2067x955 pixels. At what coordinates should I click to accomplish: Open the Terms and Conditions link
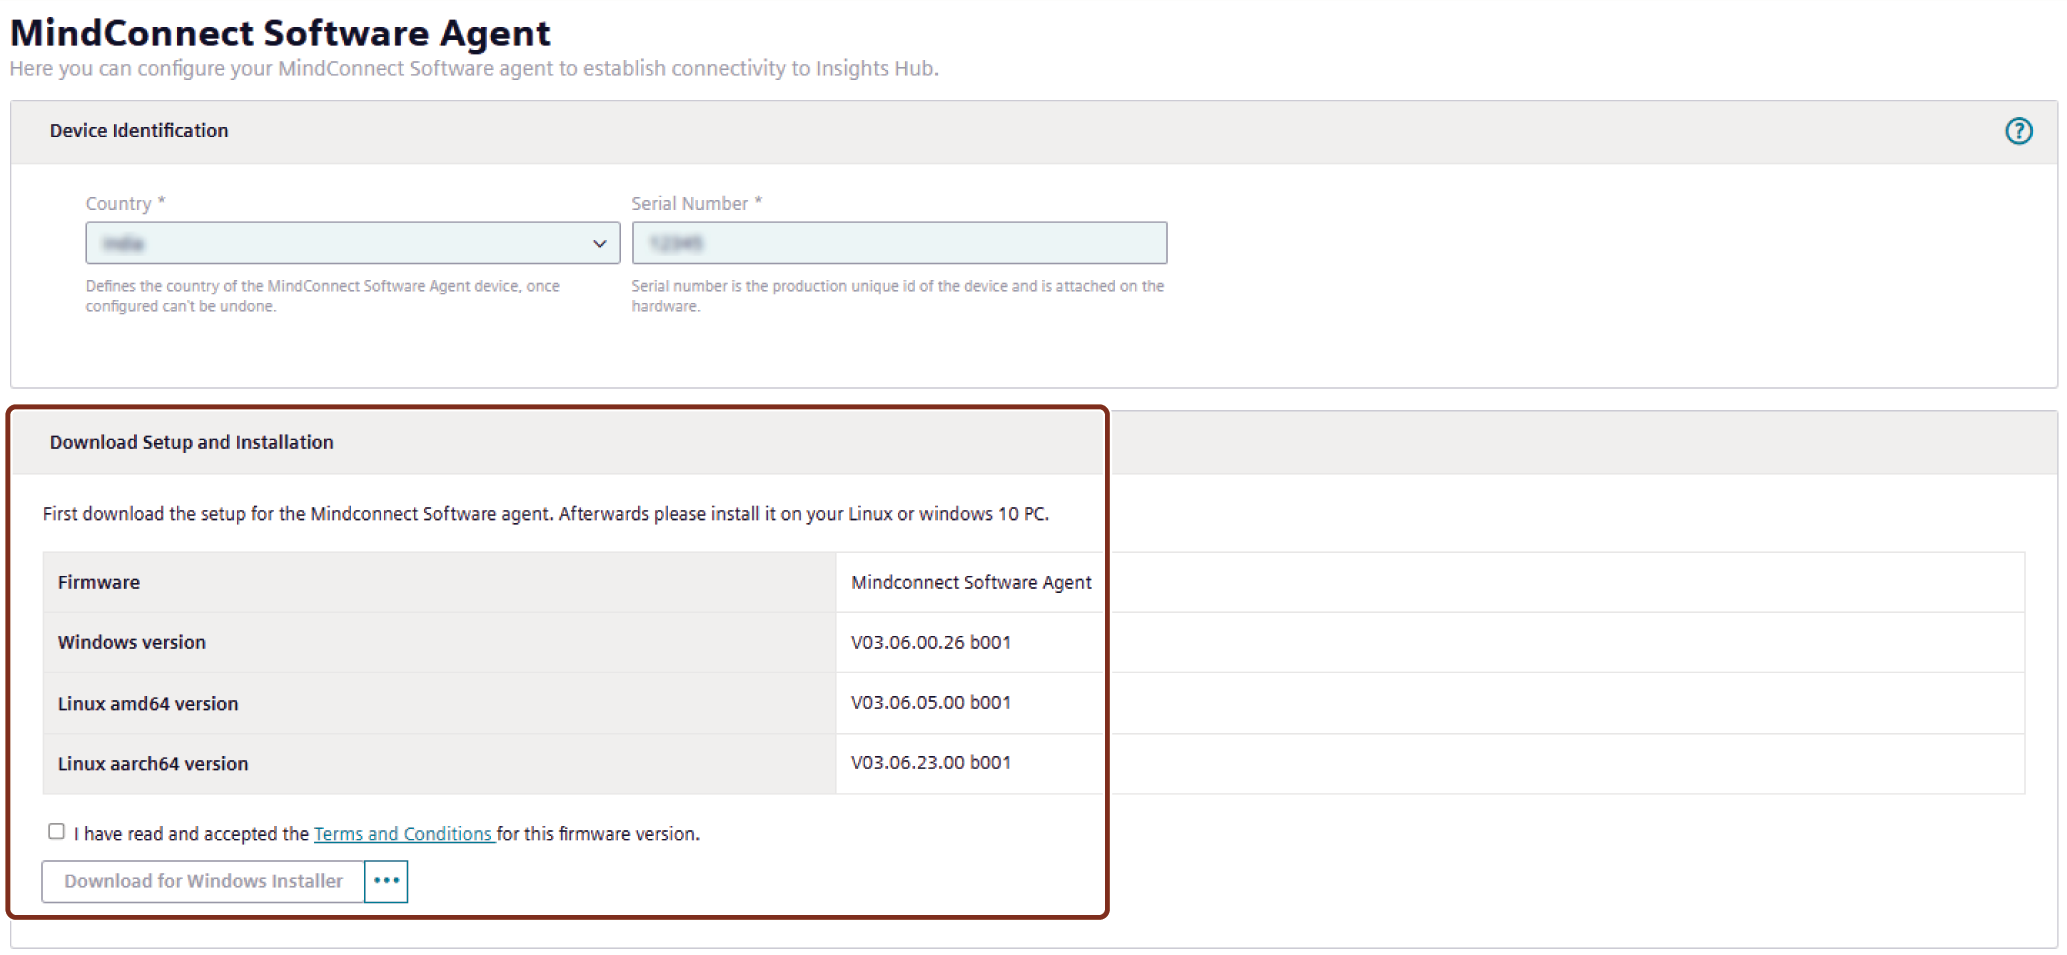pyautogui.click(x=403, y=834)
